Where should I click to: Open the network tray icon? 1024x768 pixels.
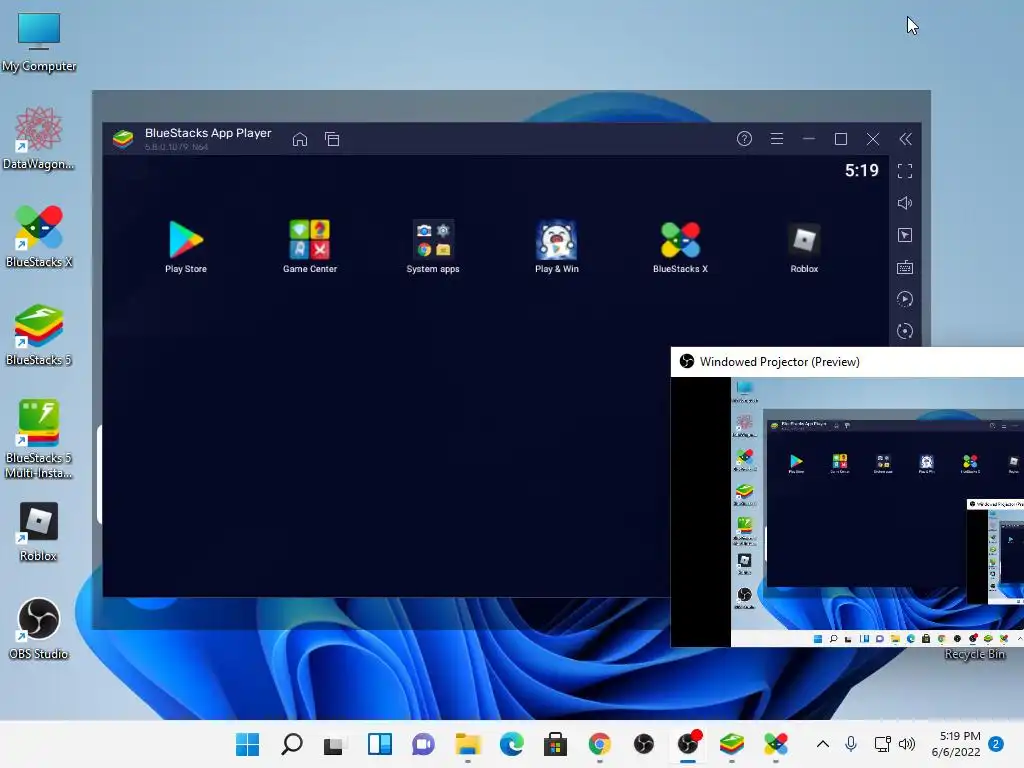[882, 744]
